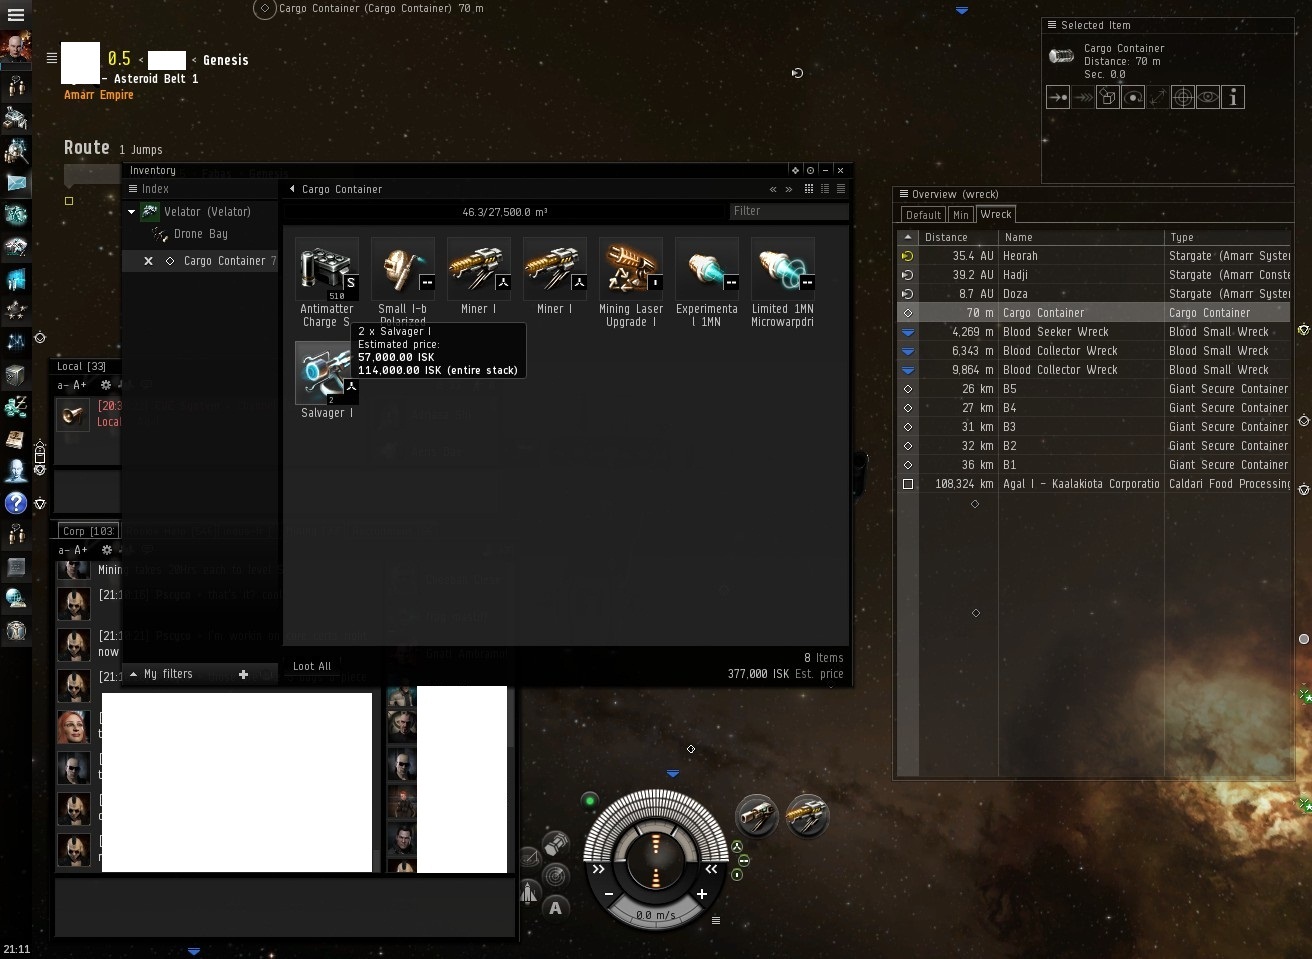Select the Experimental 1MN item
The height and width of the screenshot is (959, 1312).
point(707,283)
